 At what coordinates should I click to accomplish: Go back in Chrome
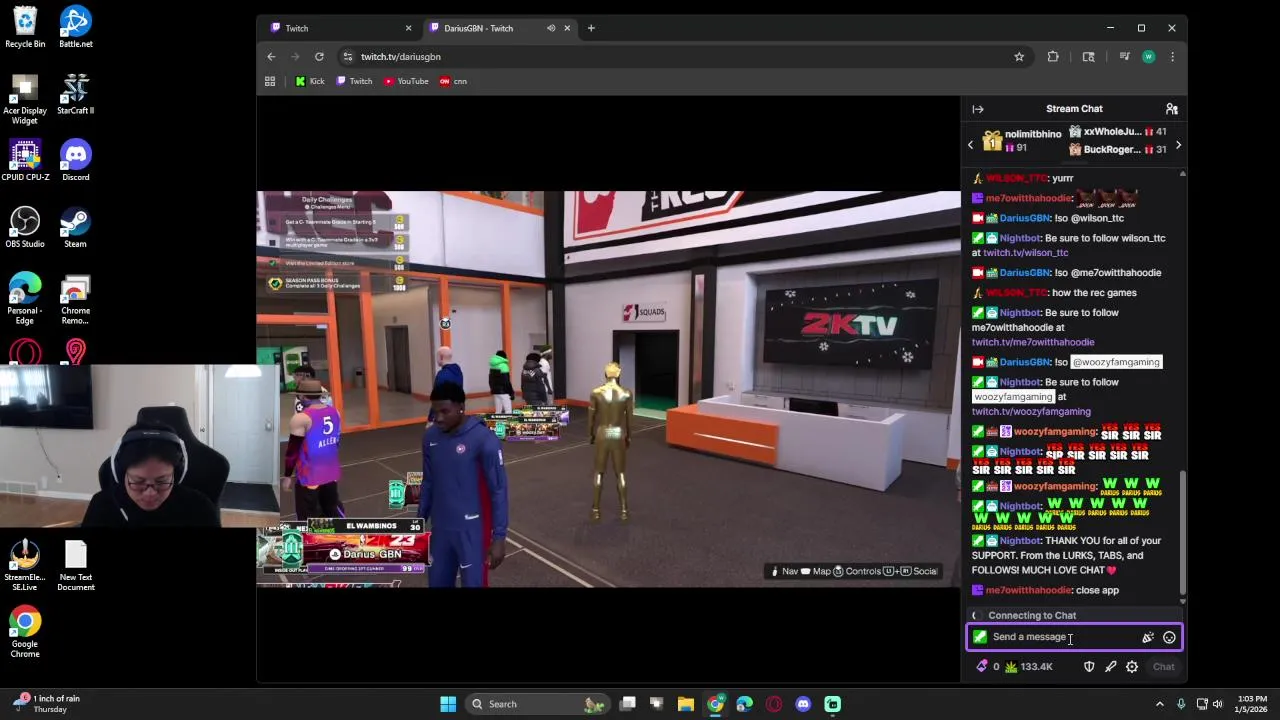271,57
